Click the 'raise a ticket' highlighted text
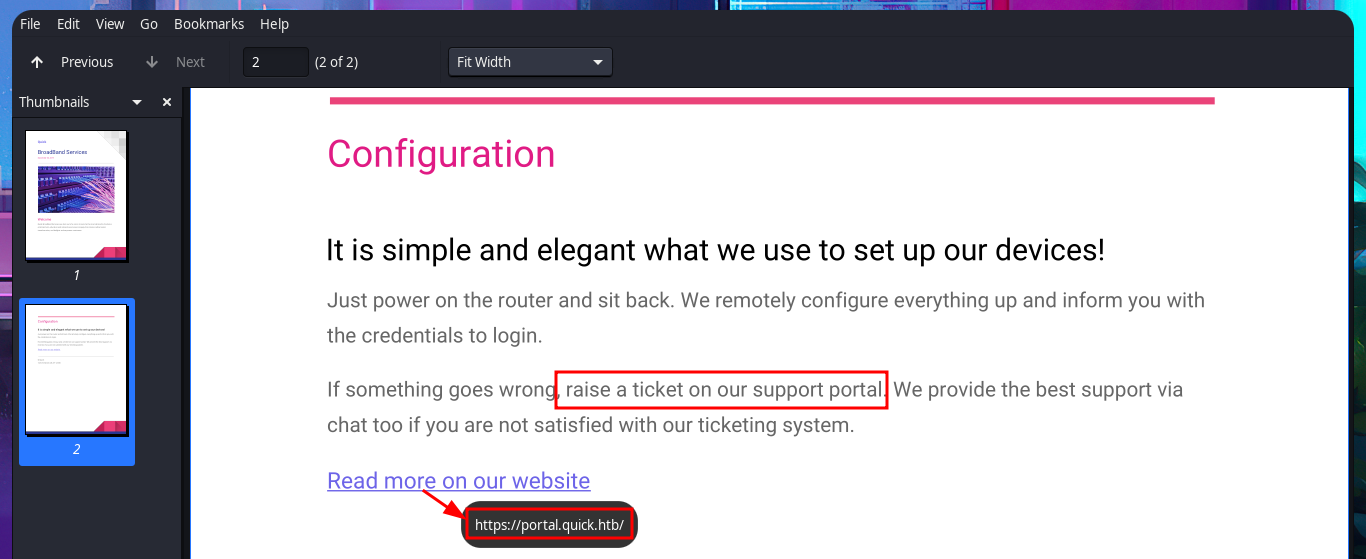Image resolution: width=1366 pixels, height=559 pixels. point(722,389)
